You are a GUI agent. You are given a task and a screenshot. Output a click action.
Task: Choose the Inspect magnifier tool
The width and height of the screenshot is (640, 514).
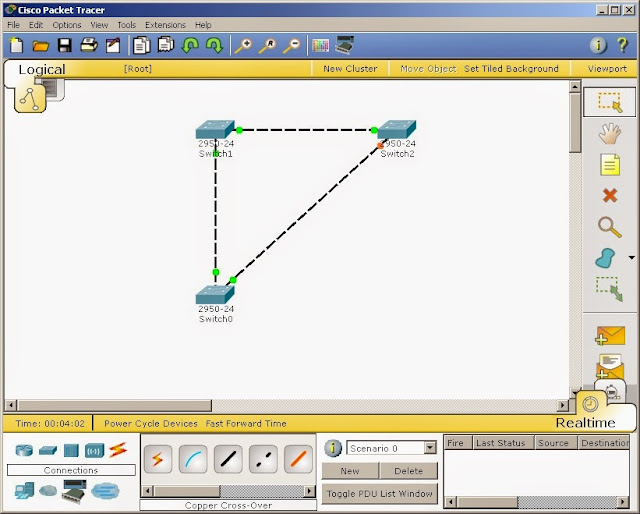[x=610, y=227]
